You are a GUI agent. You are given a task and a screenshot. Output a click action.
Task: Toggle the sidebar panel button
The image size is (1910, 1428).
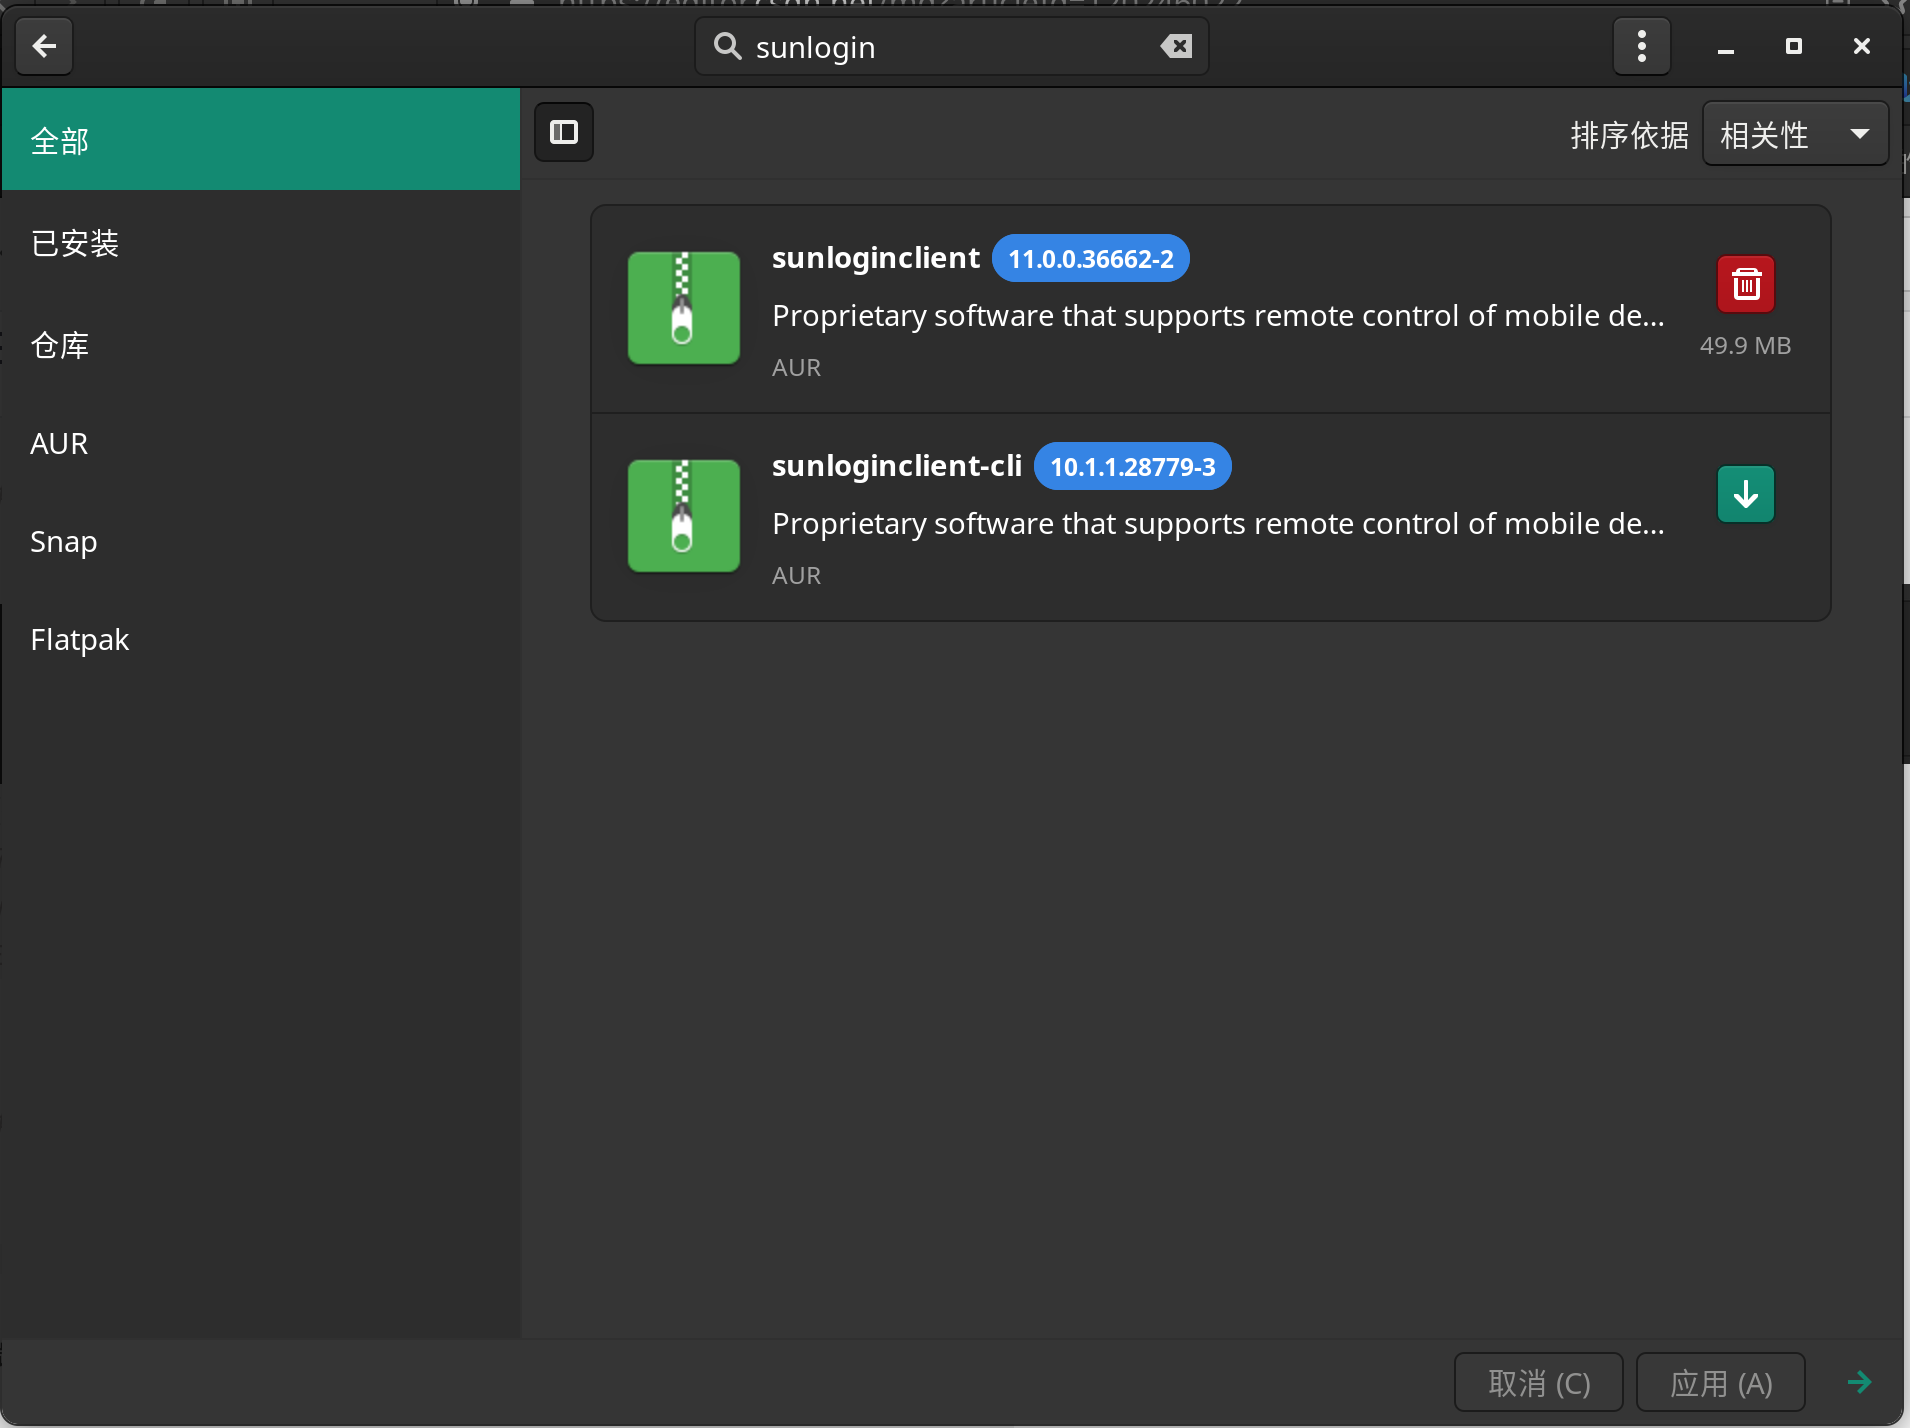[x=564, y=132]
